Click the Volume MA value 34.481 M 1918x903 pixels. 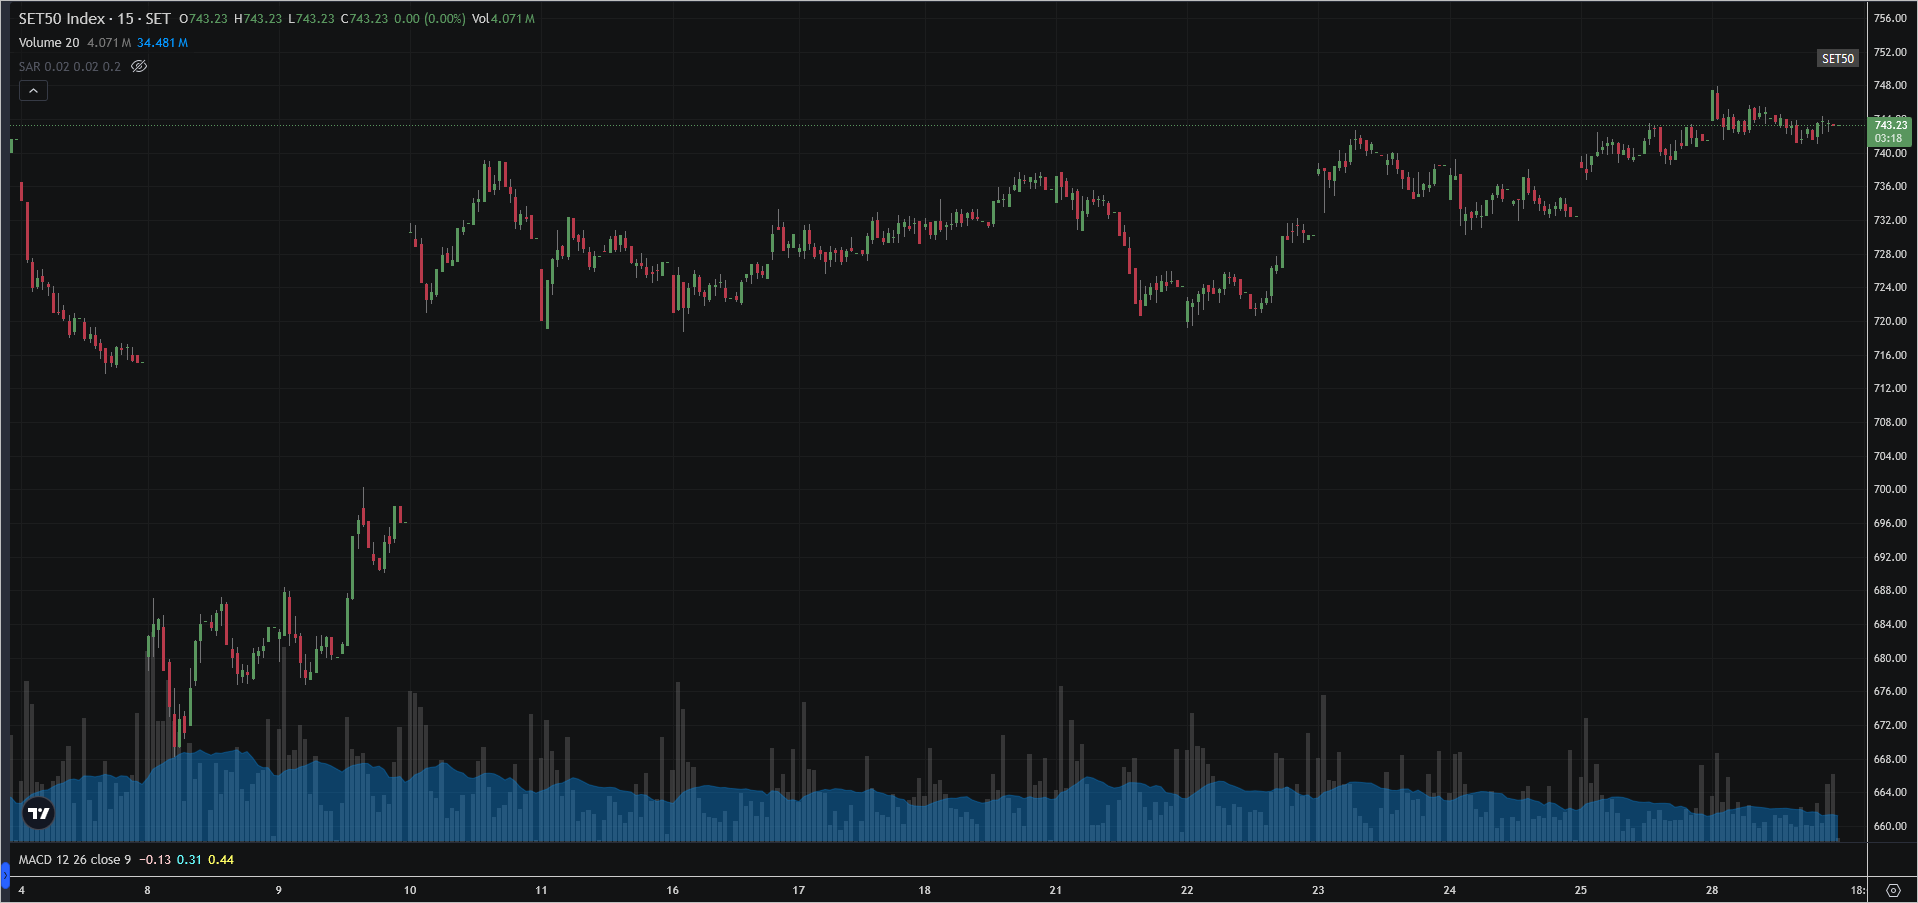point(162,43)
